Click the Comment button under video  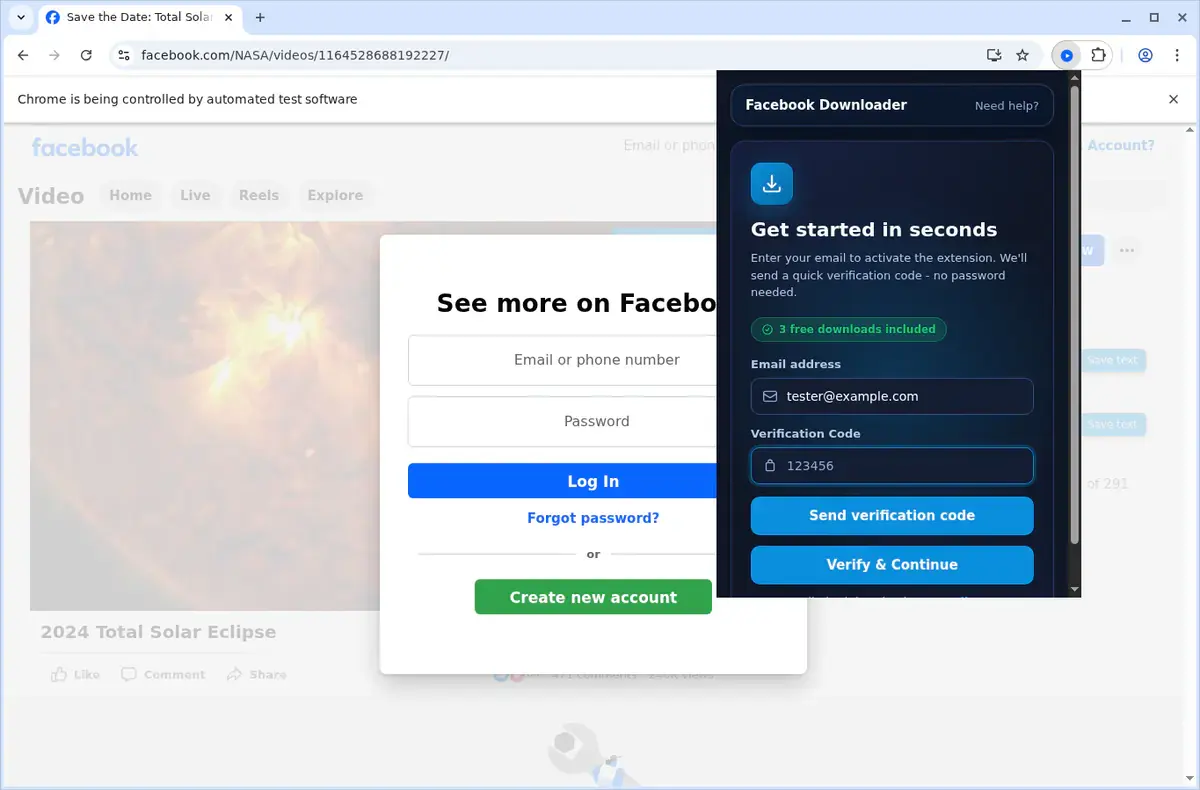tap(163, 675)
